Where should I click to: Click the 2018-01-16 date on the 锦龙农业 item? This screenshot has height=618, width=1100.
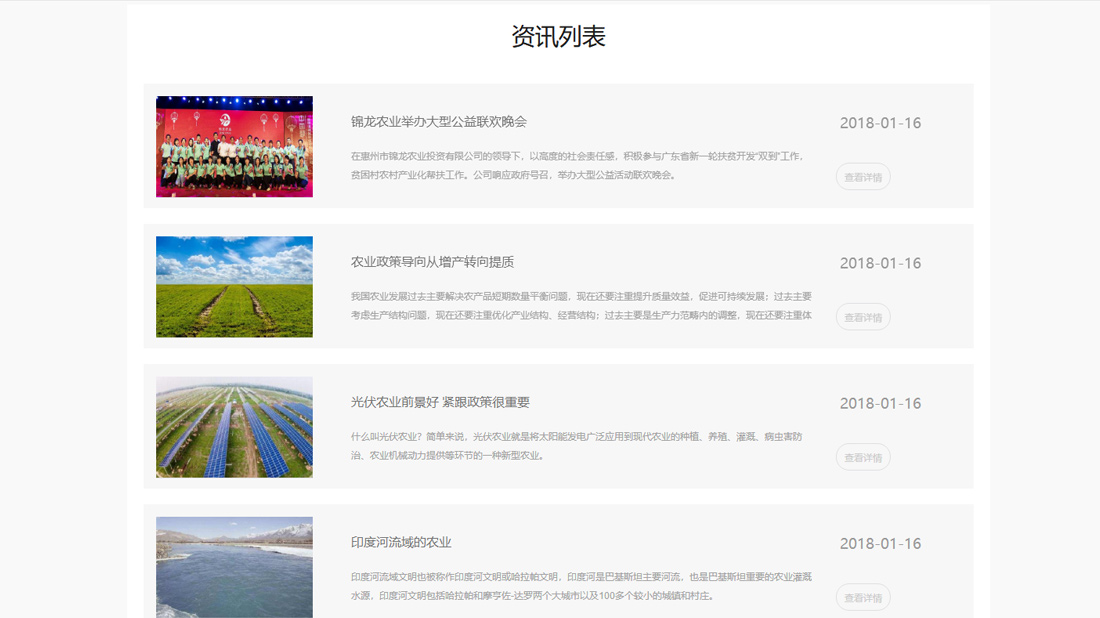[x=880, y=123]
